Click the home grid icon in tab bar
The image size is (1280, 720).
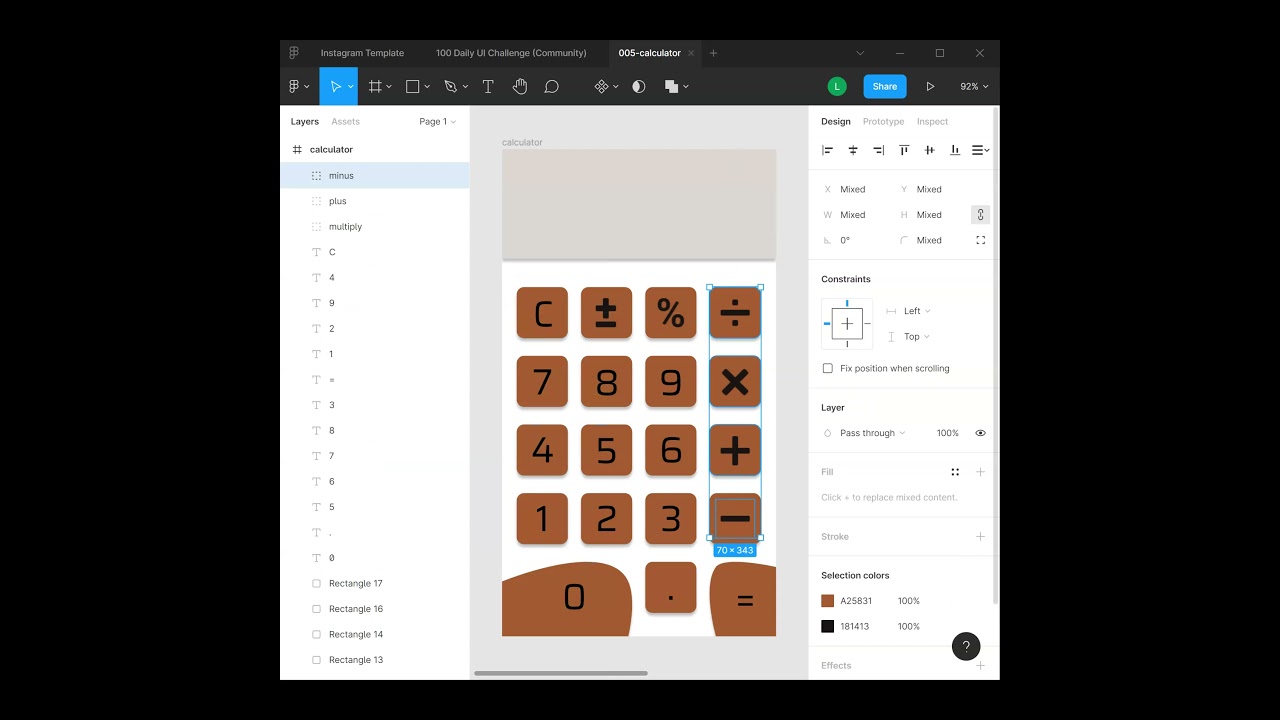tap(294, 53)
